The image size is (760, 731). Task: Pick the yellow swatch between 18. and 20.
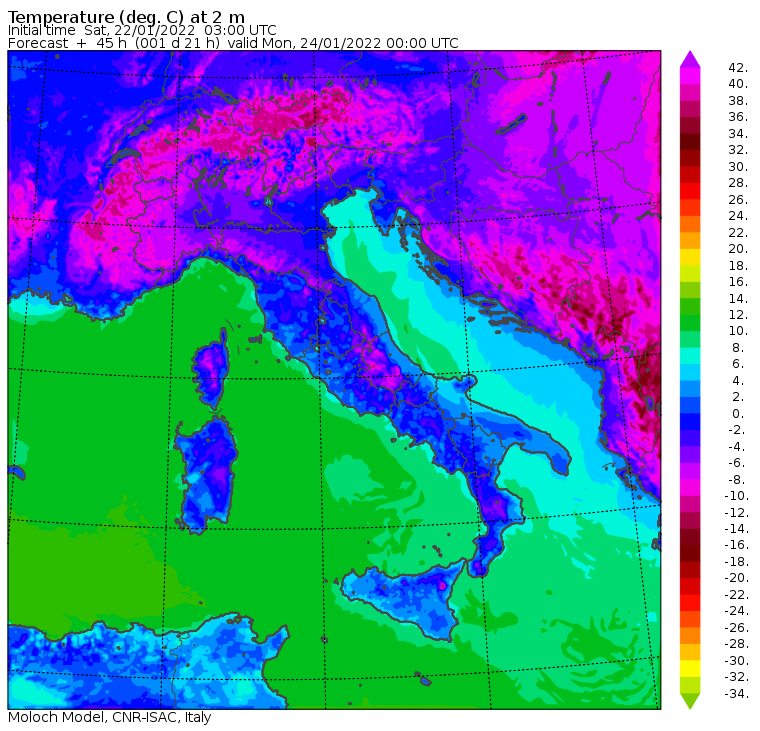690,257
